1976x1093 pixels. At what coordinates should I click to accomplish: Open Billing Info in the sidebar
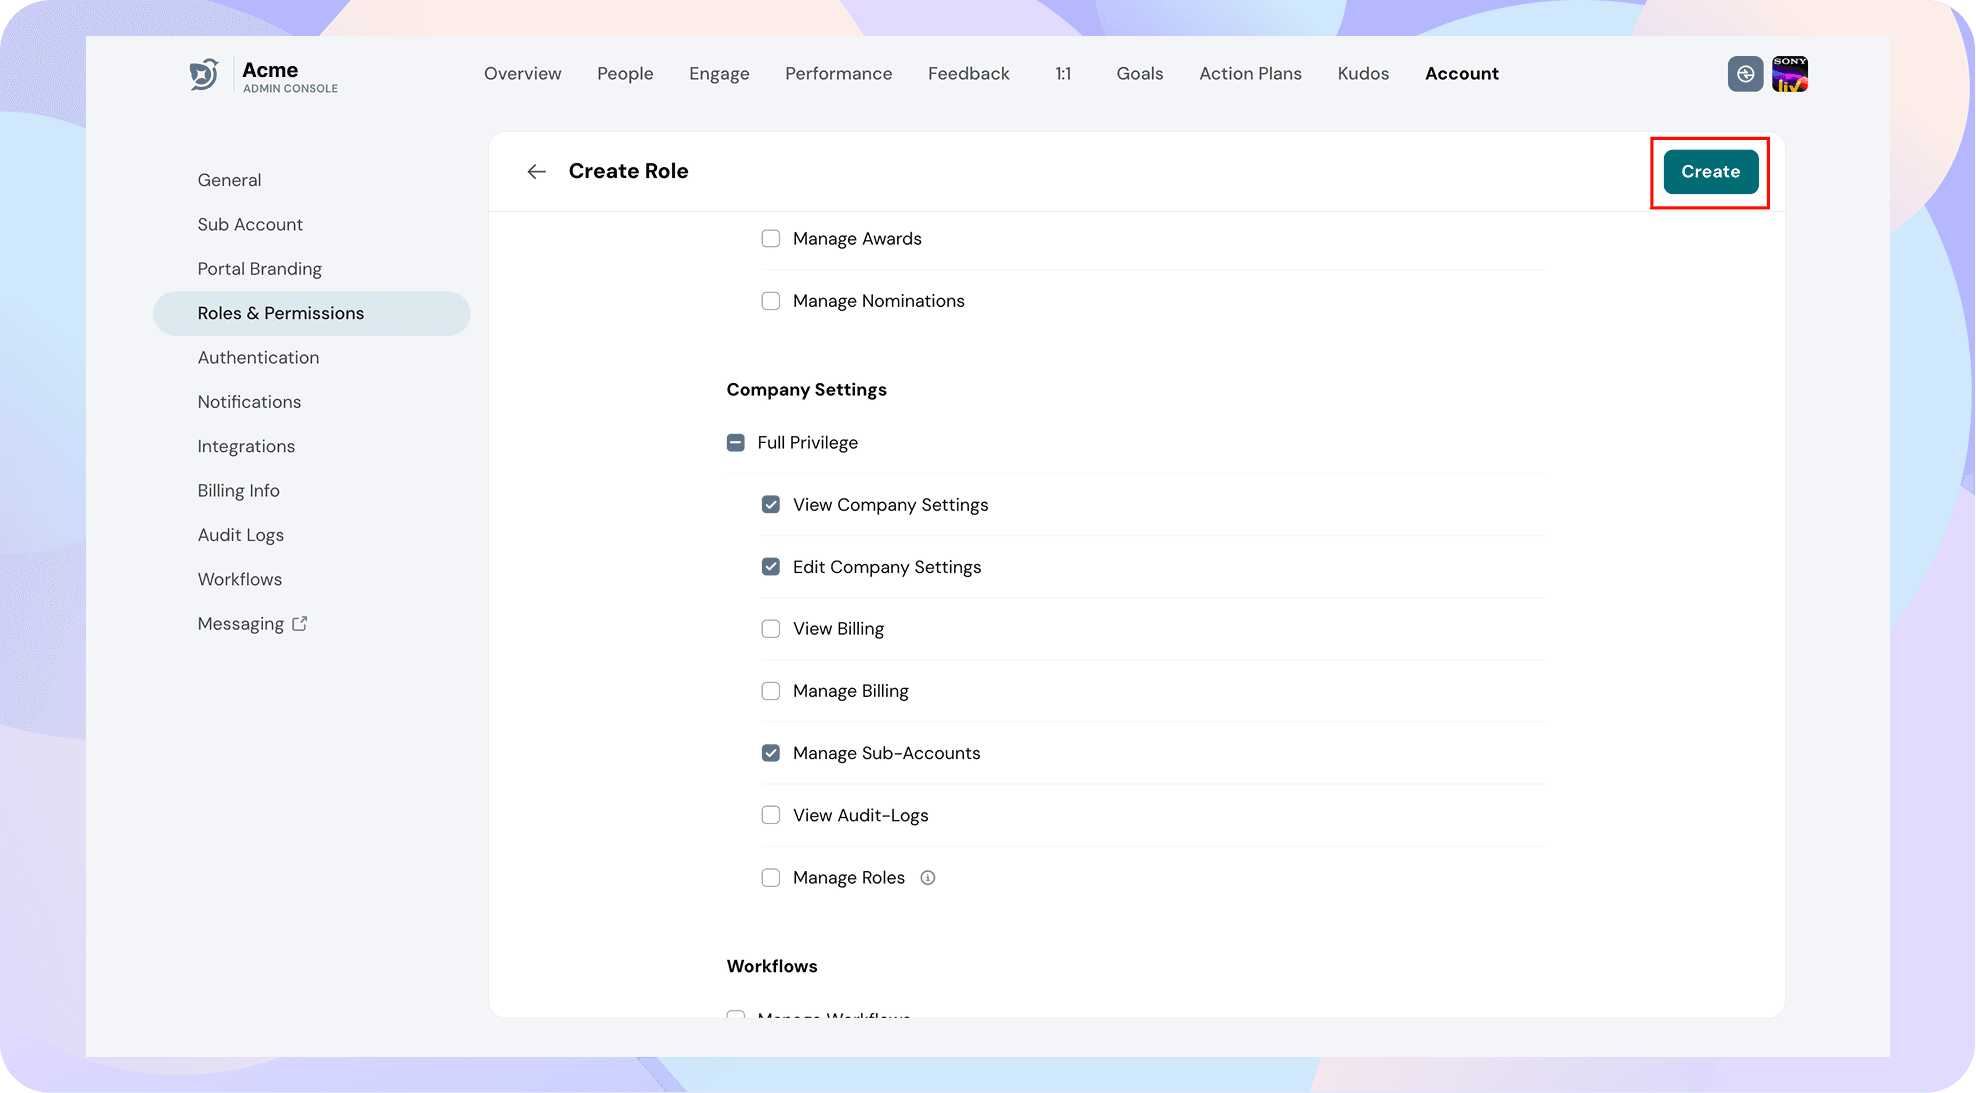point(312,491)
